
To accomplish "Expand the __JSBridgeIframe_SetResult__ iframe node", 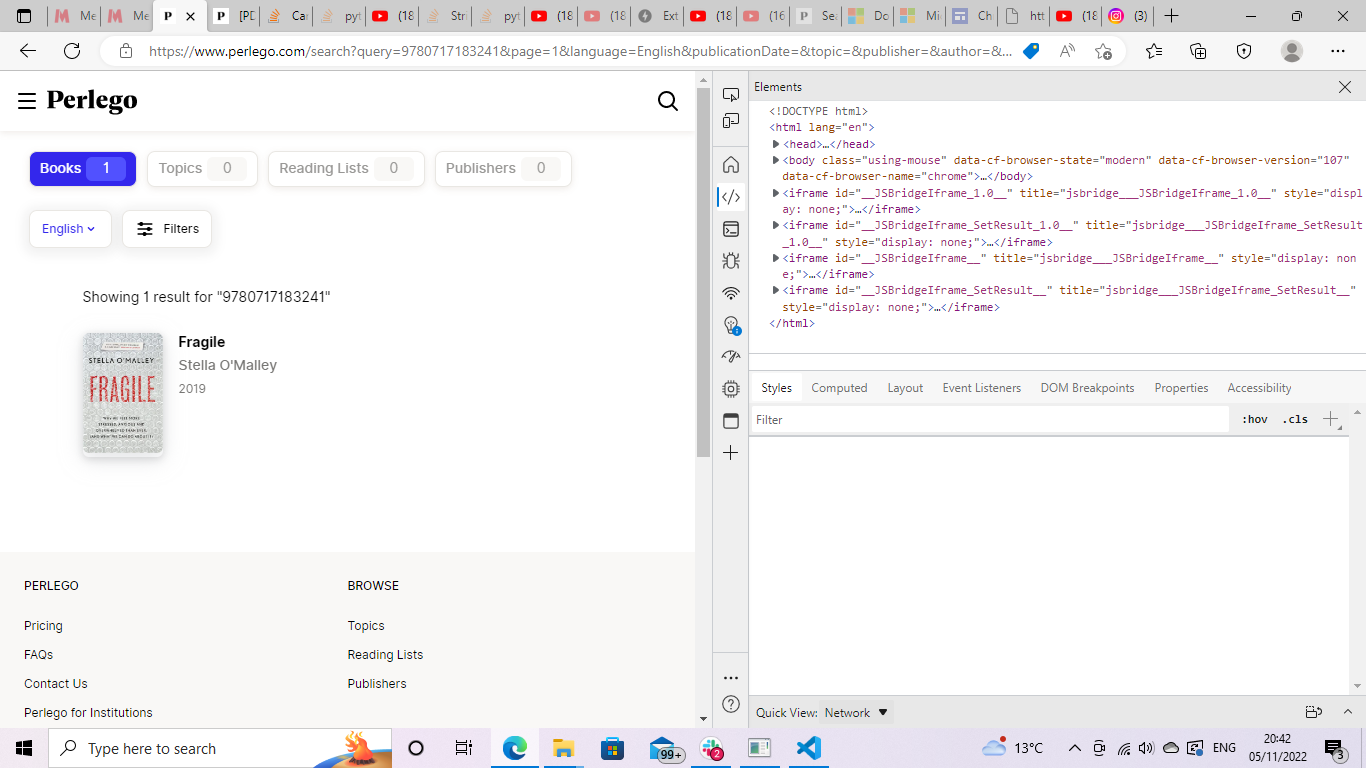I will pos(776,290).
